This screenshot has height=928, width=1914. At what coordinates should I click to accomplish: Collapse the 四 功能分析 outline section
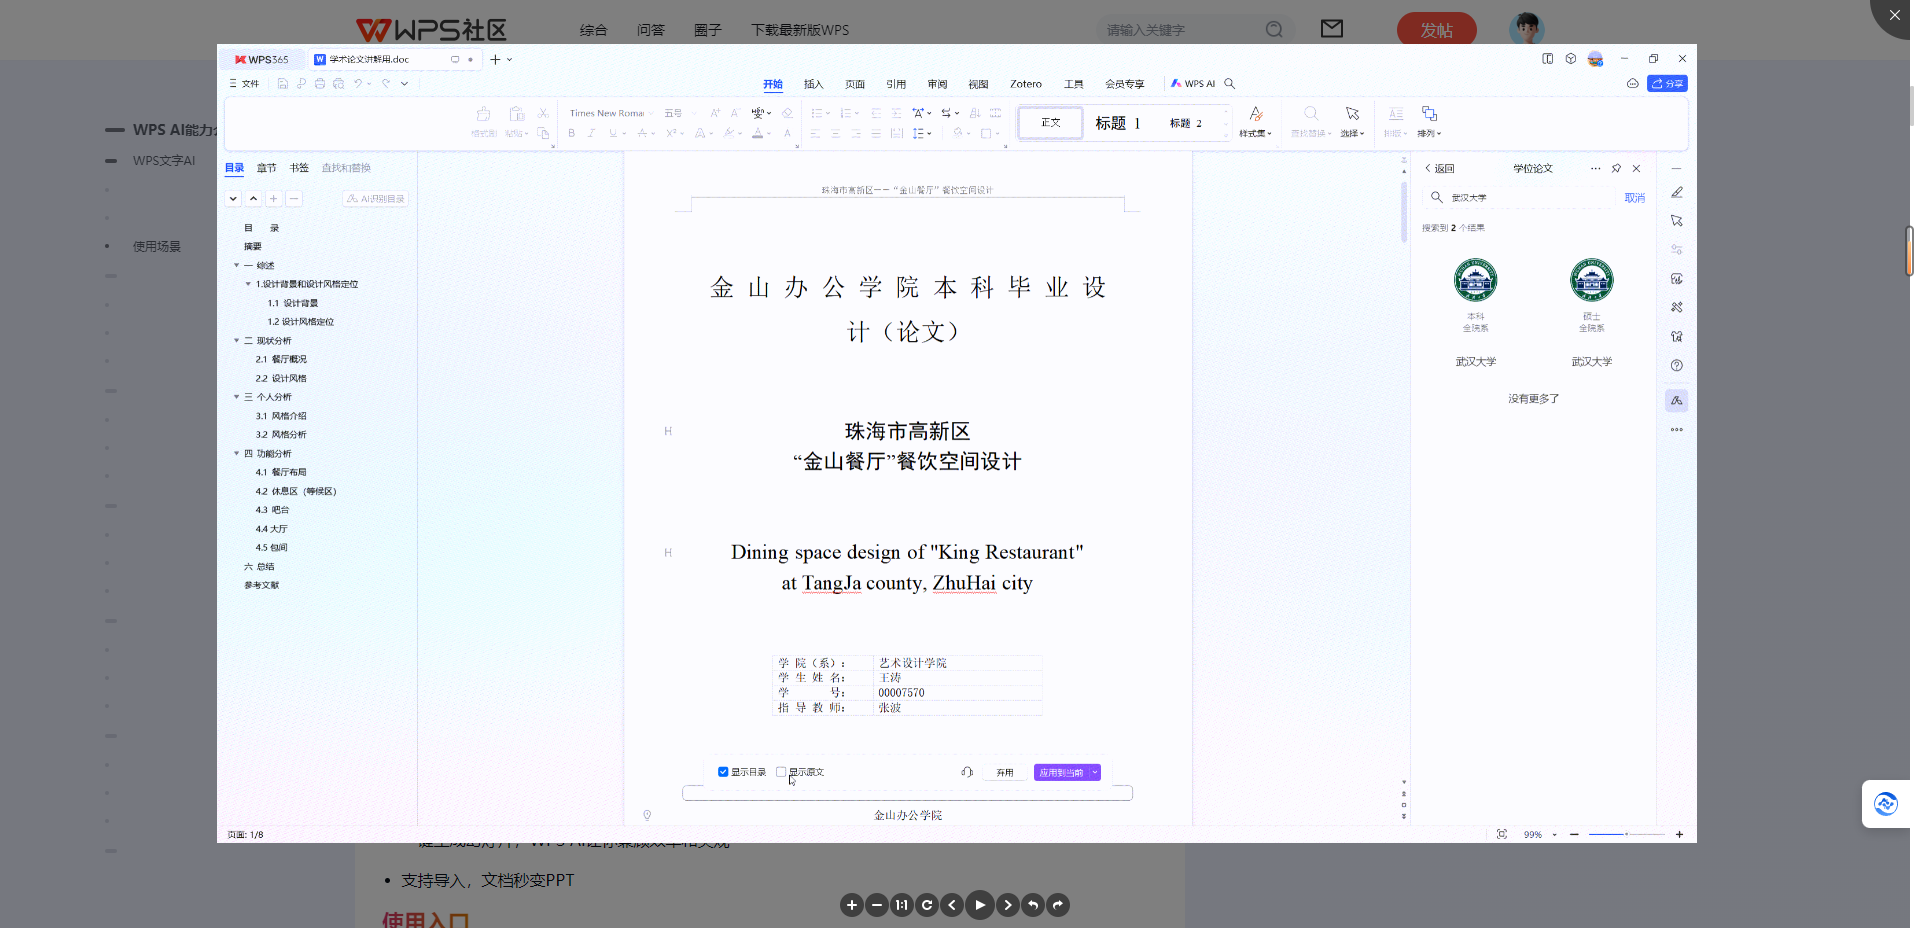pos(236,453)
